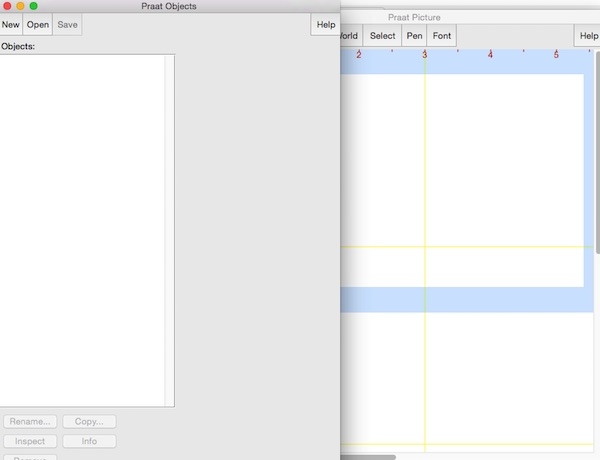Open the Pen menu in Praat Picture
This screenshot has height=460, width=600.
click(414, 36)
